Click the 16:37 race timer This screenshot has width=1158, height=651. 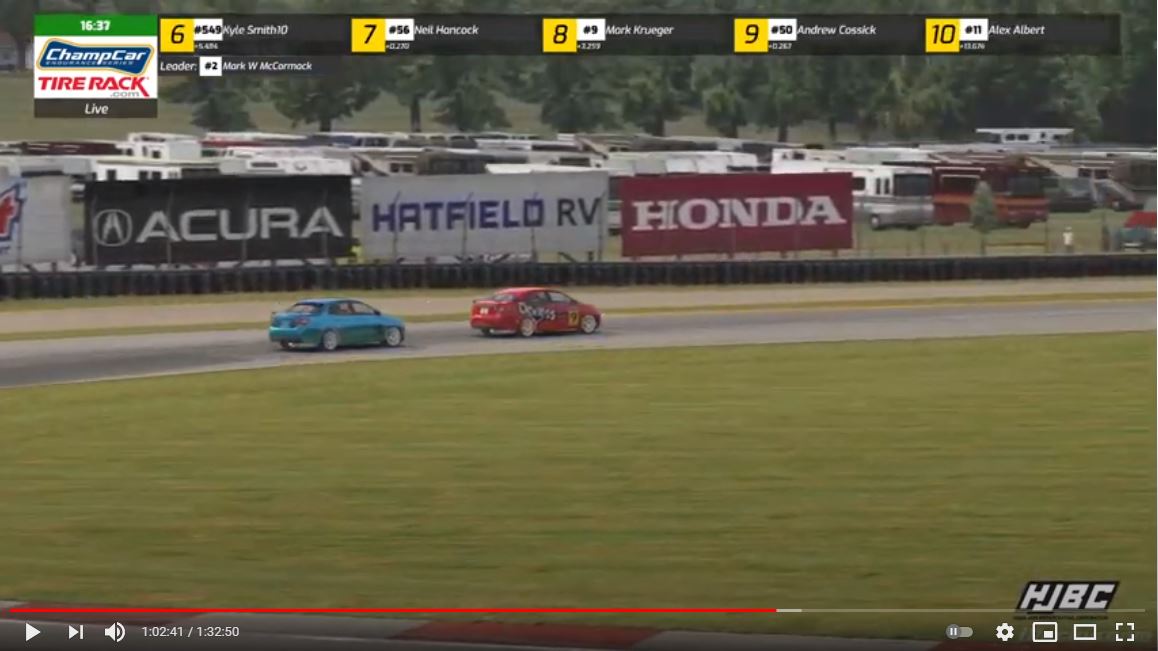[x=95, y=26]
